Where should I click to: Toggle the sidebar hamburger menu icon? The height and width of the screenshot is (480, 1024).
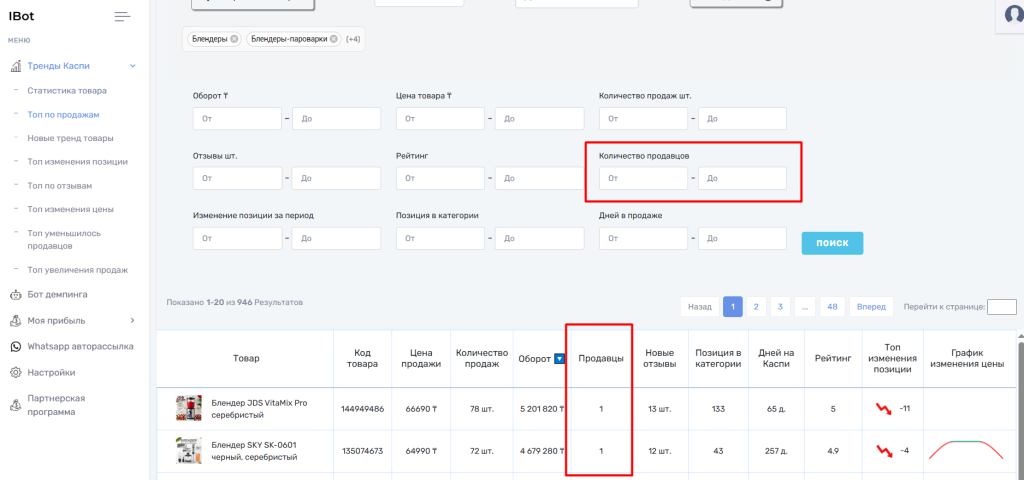pos(122,16)
